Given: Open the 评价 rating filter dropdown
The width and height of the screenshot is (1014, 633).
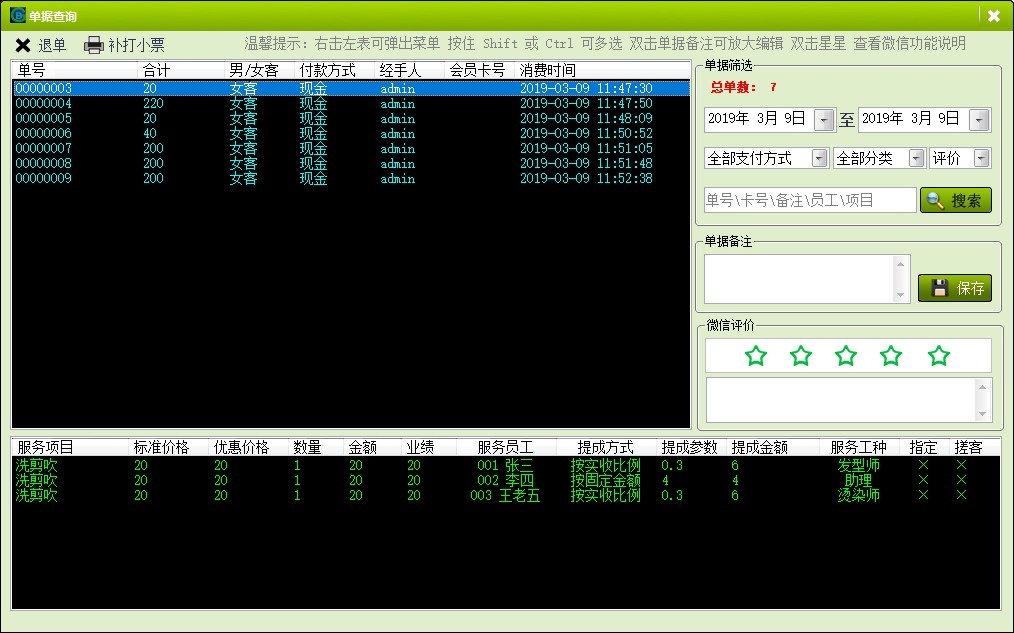Looking at the screenshot, I should click(x=981, y=158).
